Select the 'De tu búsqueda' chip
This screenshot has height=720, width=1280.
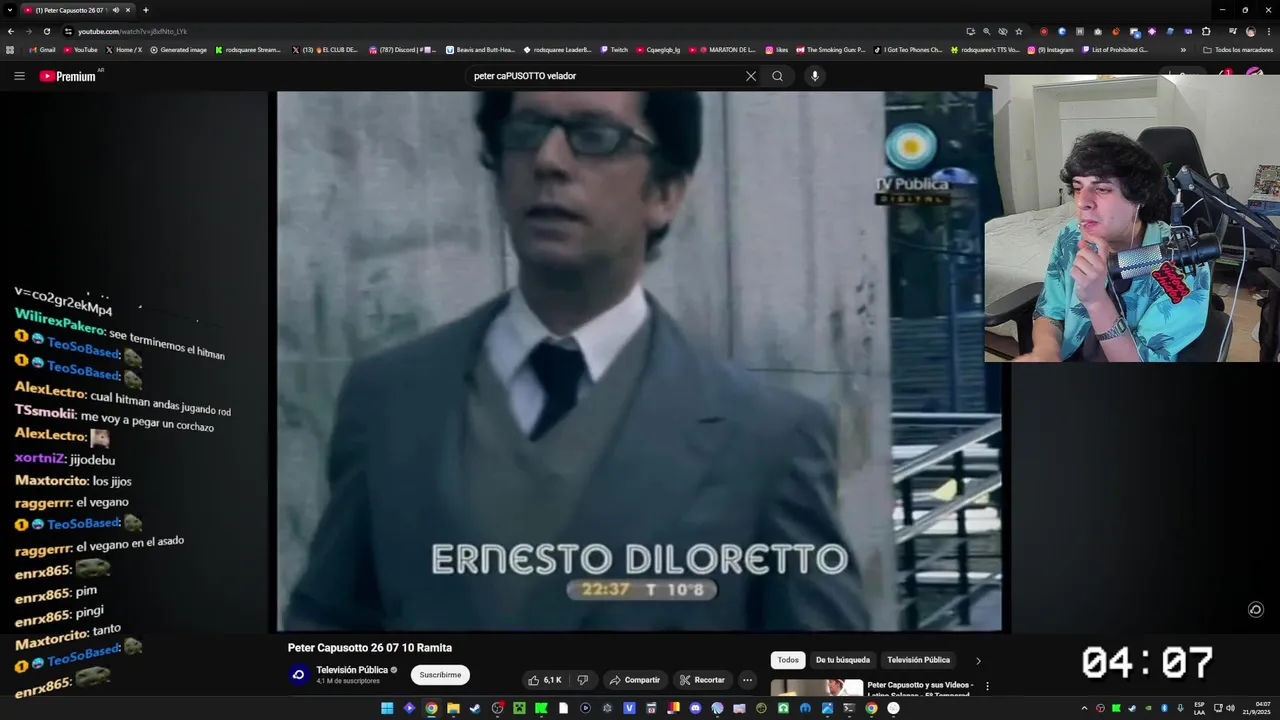point(843,660)
